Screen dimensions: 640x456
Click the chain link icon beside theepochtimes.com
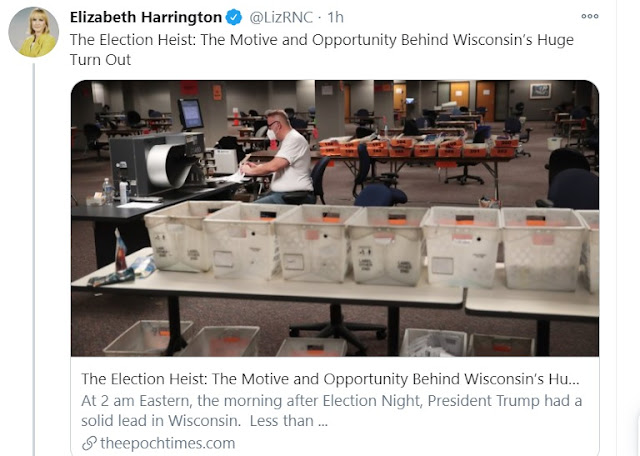click(89, 443)
